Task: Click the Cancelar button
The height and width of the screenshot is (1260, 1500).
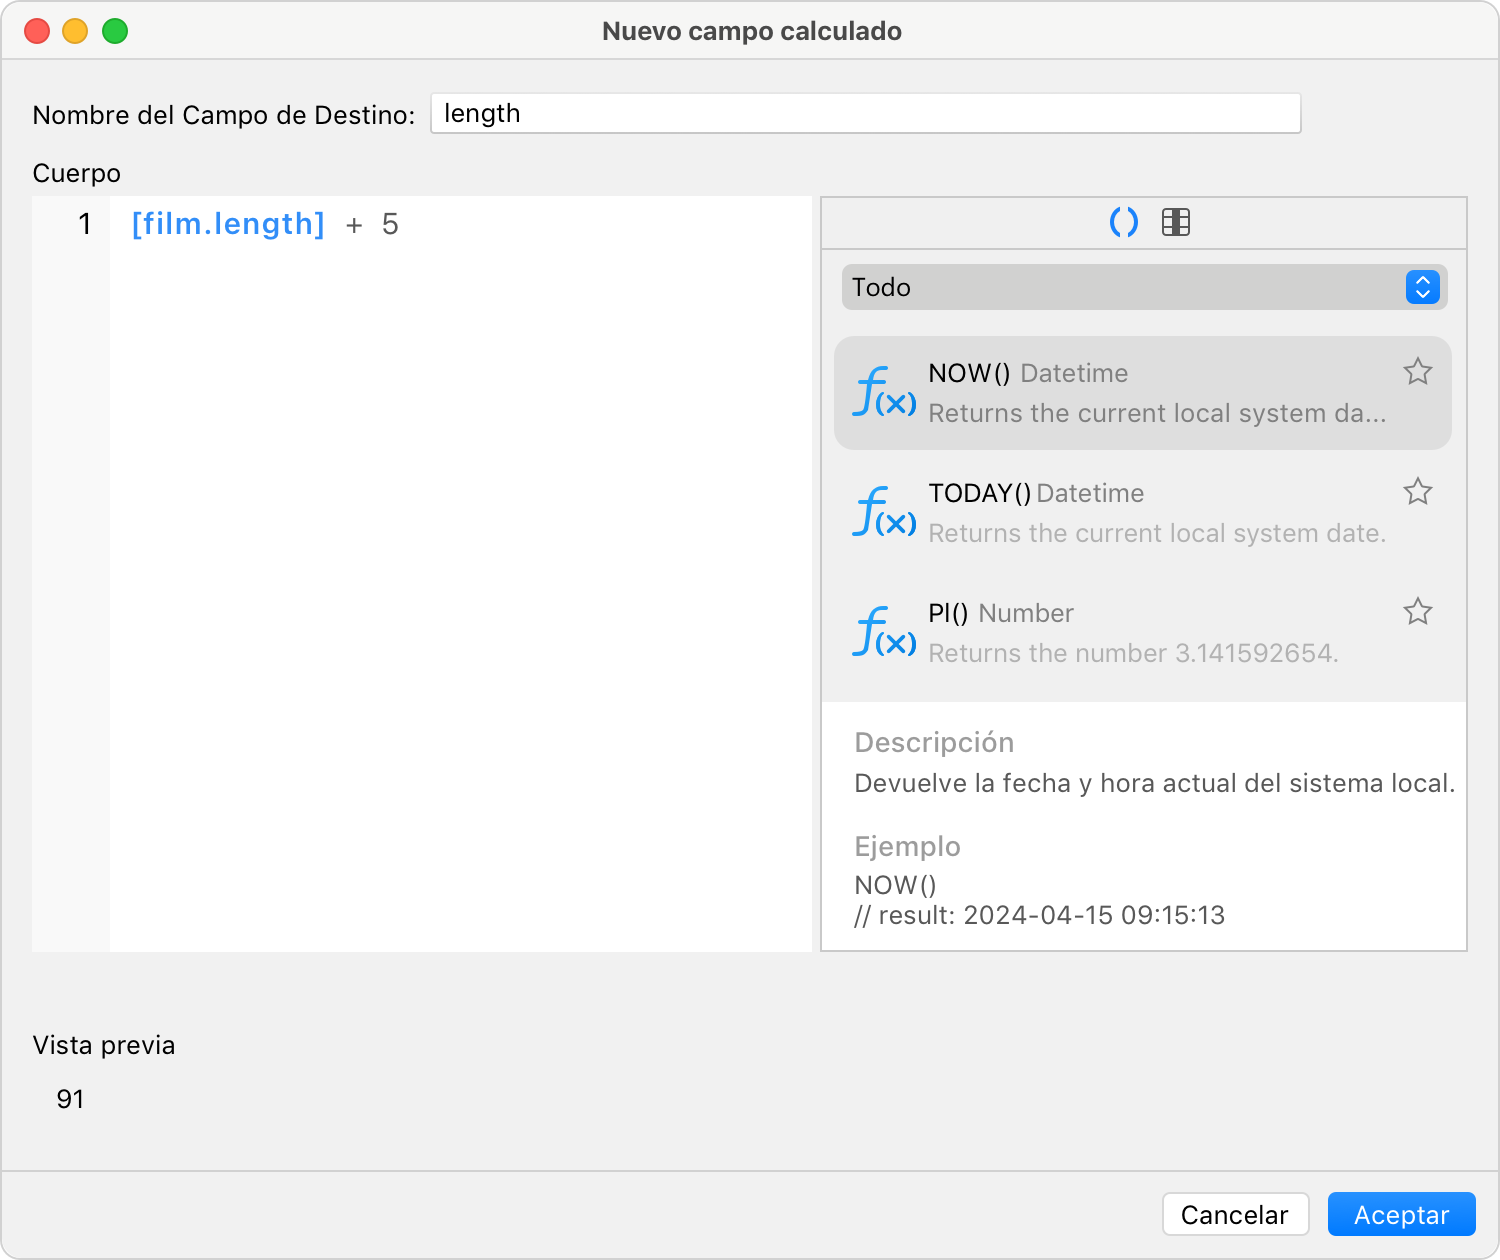Action: coord(1235,1215)
